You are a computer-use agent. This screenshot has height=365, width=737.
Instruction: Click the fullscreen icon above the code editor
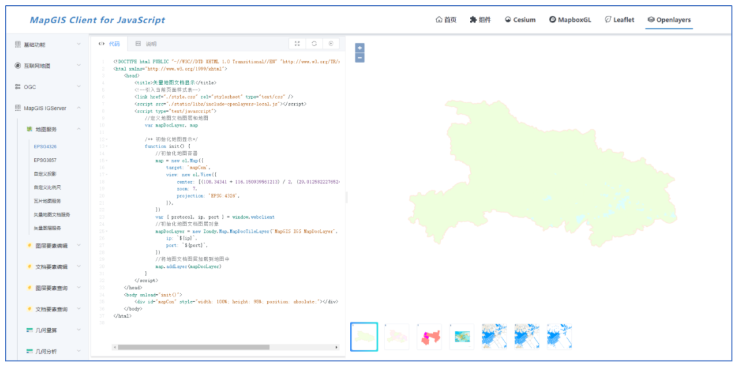click(x=297, y=43)
